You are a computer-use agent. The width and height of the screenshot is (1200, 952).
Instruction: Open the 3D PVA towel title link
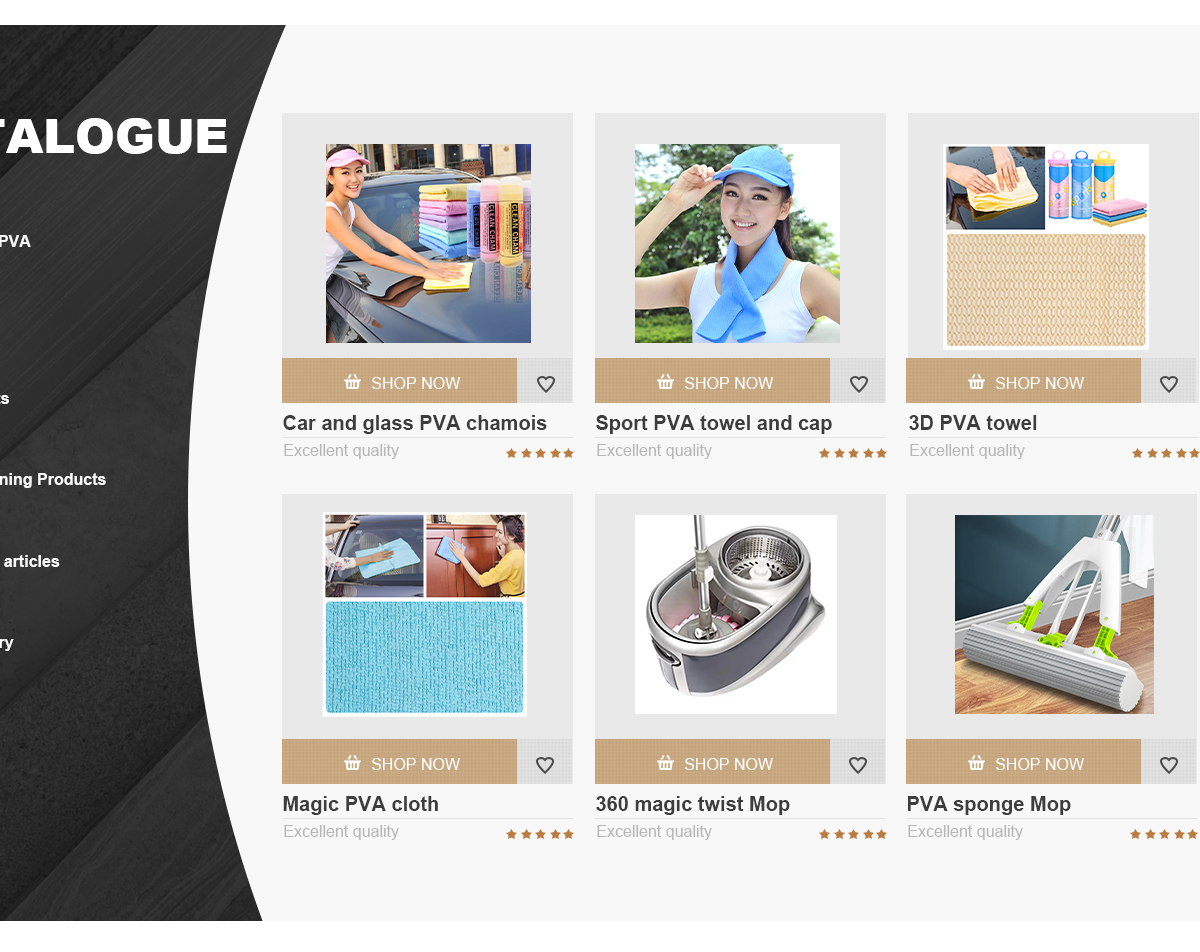pos(973,423)
